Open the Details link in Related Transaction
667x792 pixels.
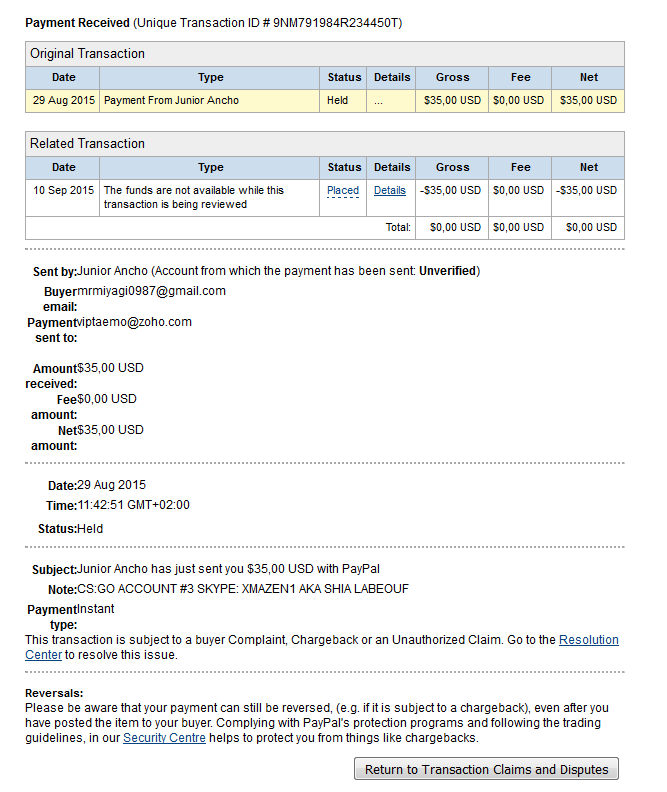tap(390, 190)
